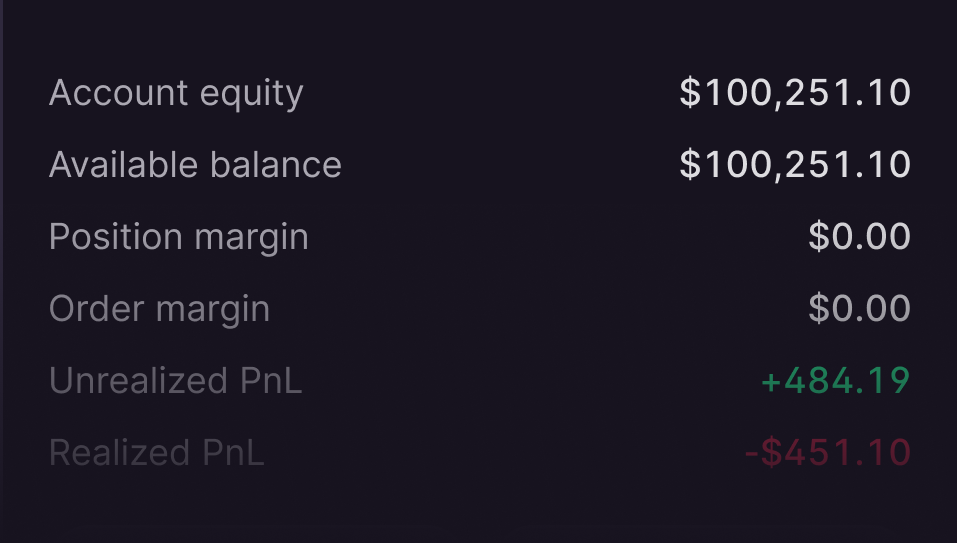Select the Available balance amount $100,251.10
The width and height of the screenshot is (957, 543).
coord(795,165)
